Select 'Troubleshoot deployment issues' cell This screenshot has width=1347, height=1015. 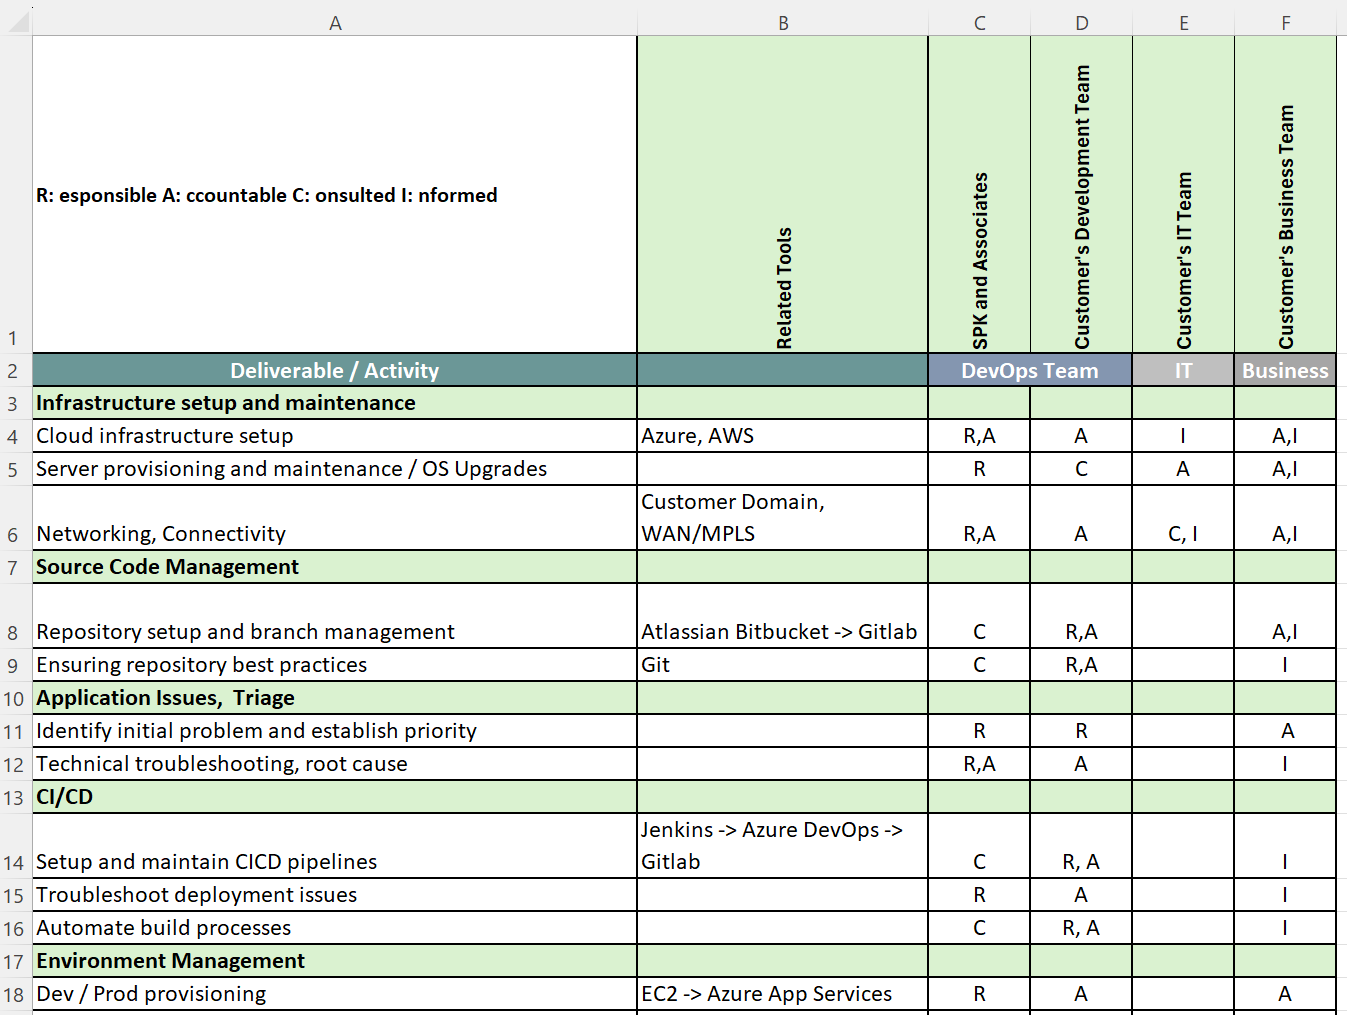(335, 895)
